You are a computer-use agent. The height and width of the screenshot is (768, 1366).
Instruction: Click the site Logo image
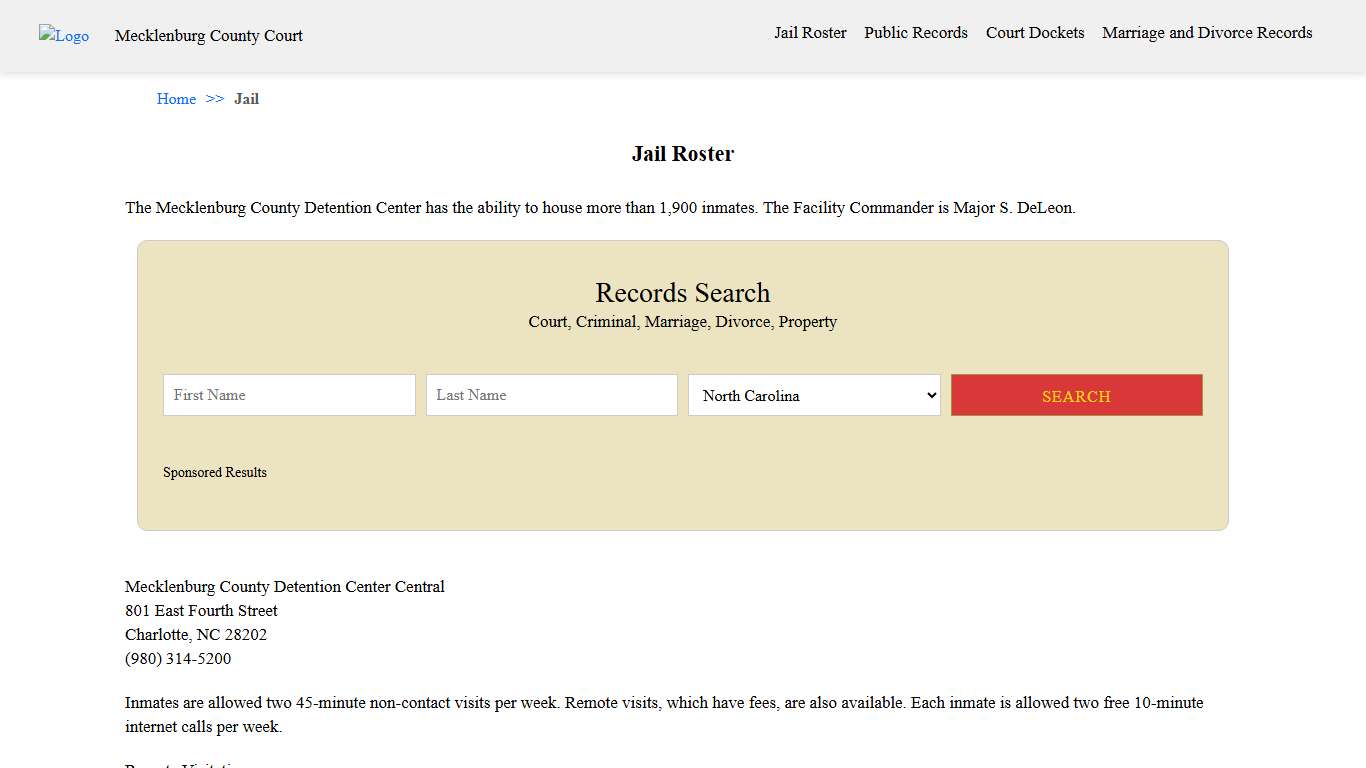point(63,36)
